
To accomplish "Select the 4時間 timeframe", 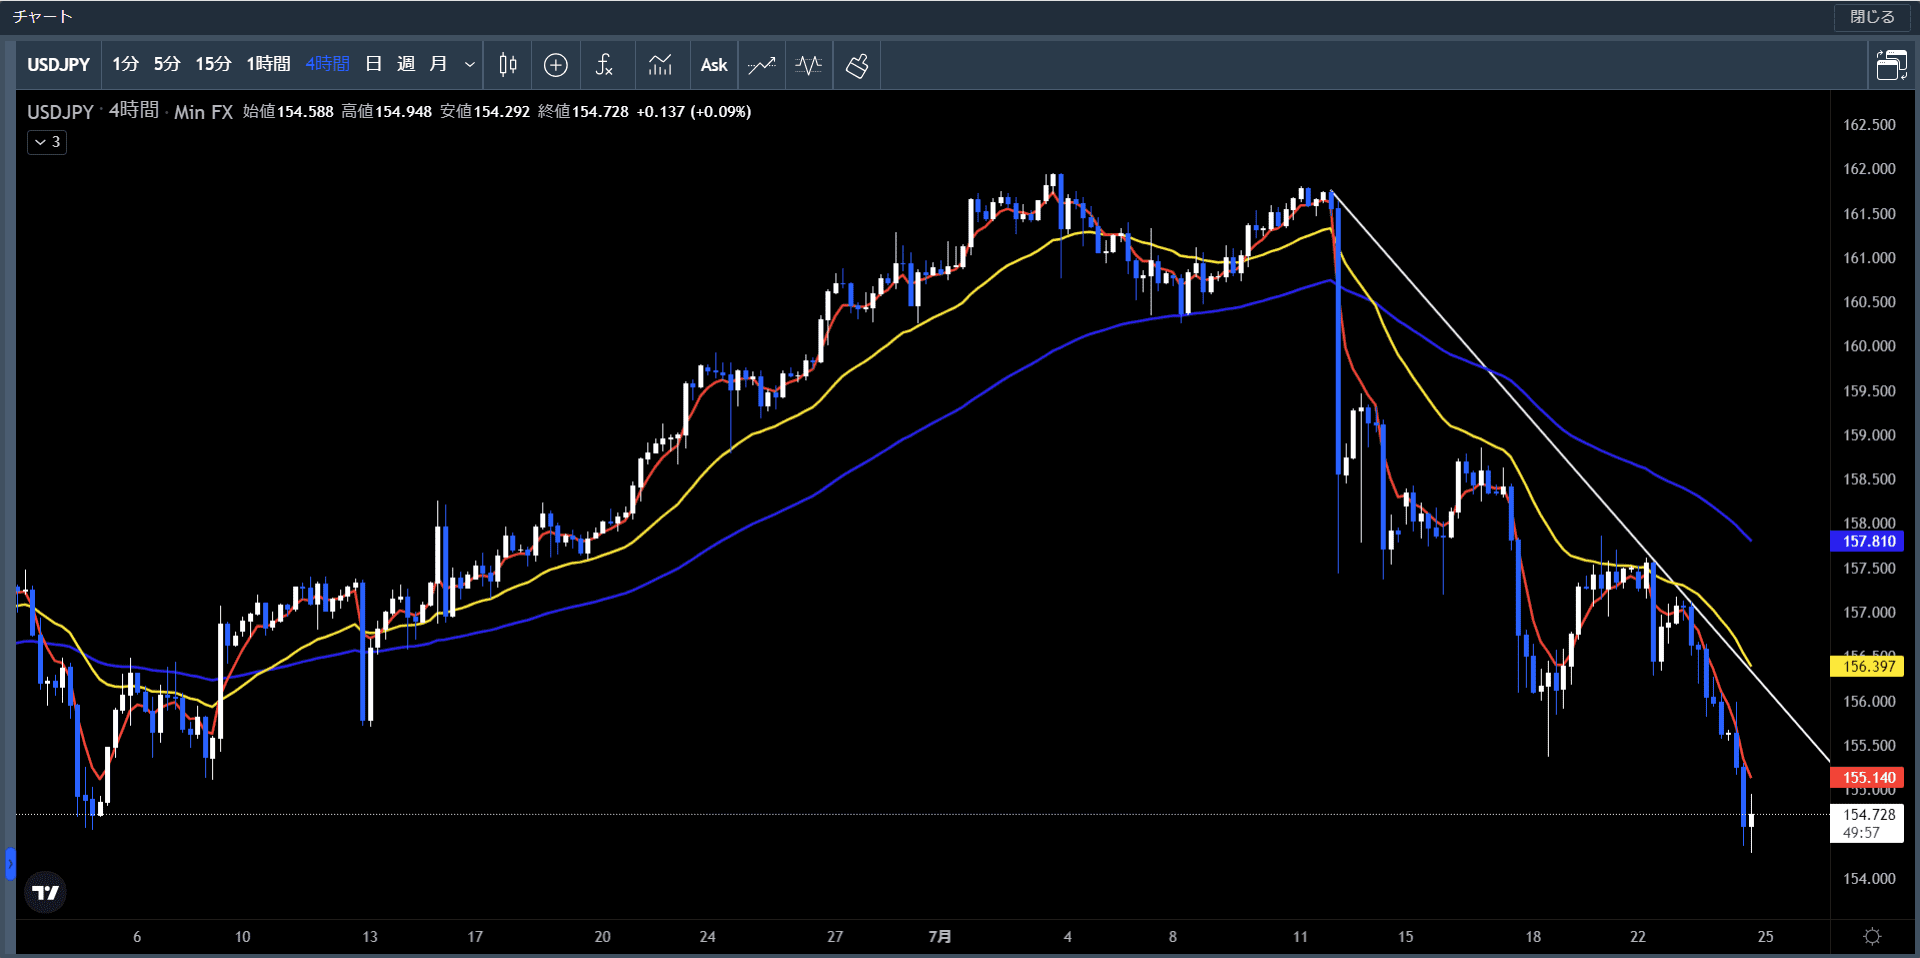I will pos(327,64).
